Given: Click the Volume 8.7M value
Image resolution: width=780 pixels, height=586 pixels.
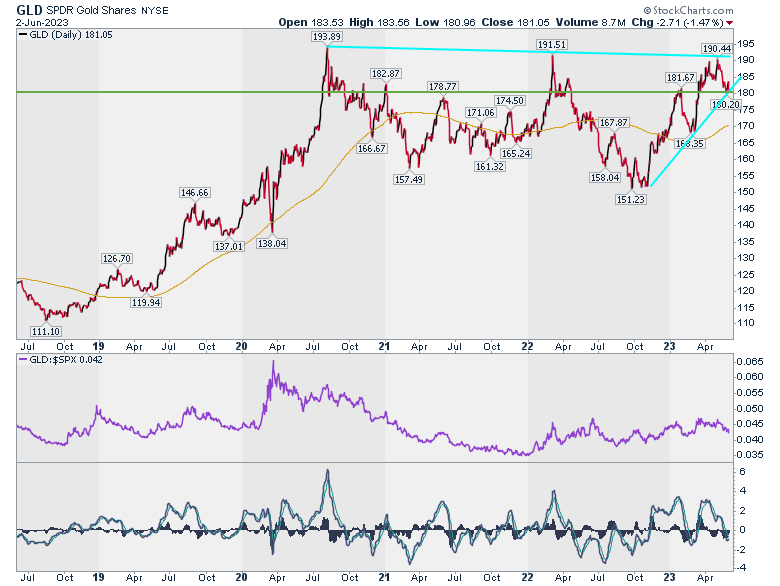Looking at the screenshot, I should click(590, 22).
